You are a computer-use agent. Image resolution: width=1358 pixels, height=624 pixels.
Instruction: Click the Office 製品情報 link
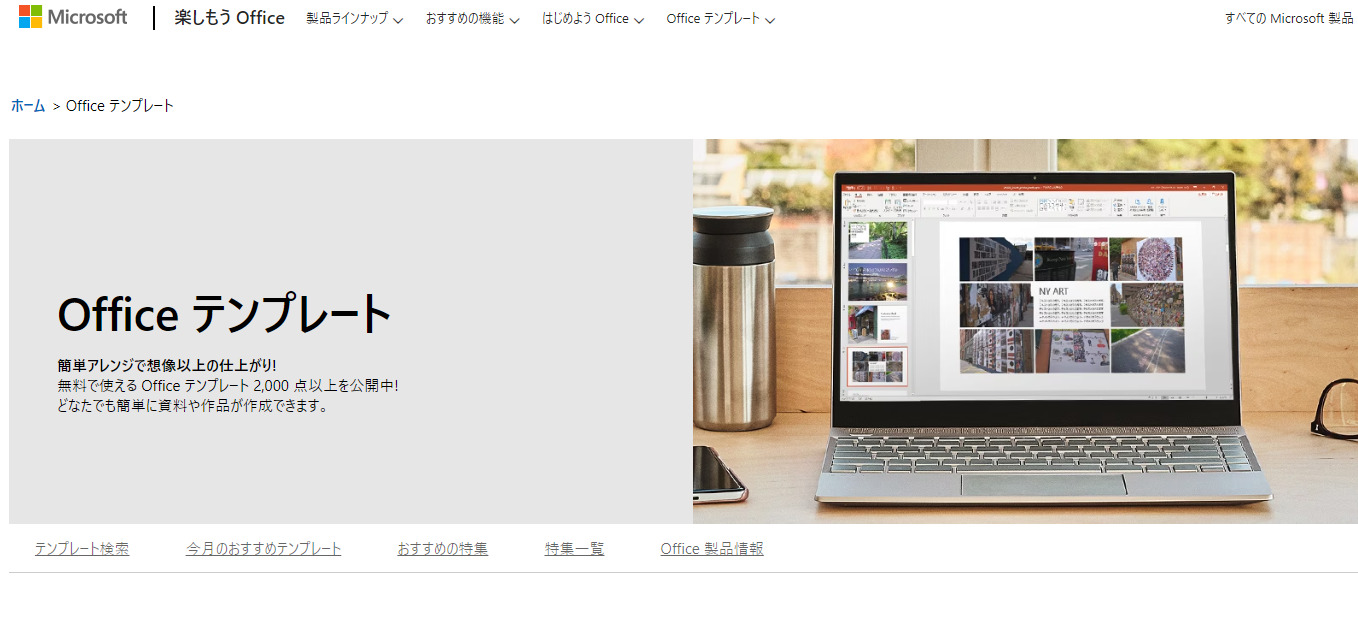[711, 548]
